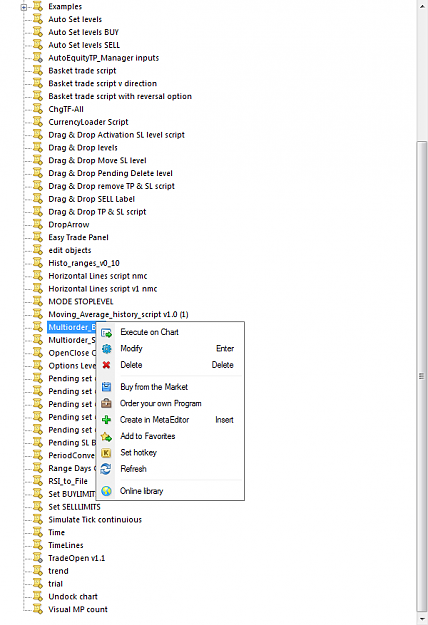Click Refresh in the context menu
Screen dimensions: 428x625
point(134,469)
